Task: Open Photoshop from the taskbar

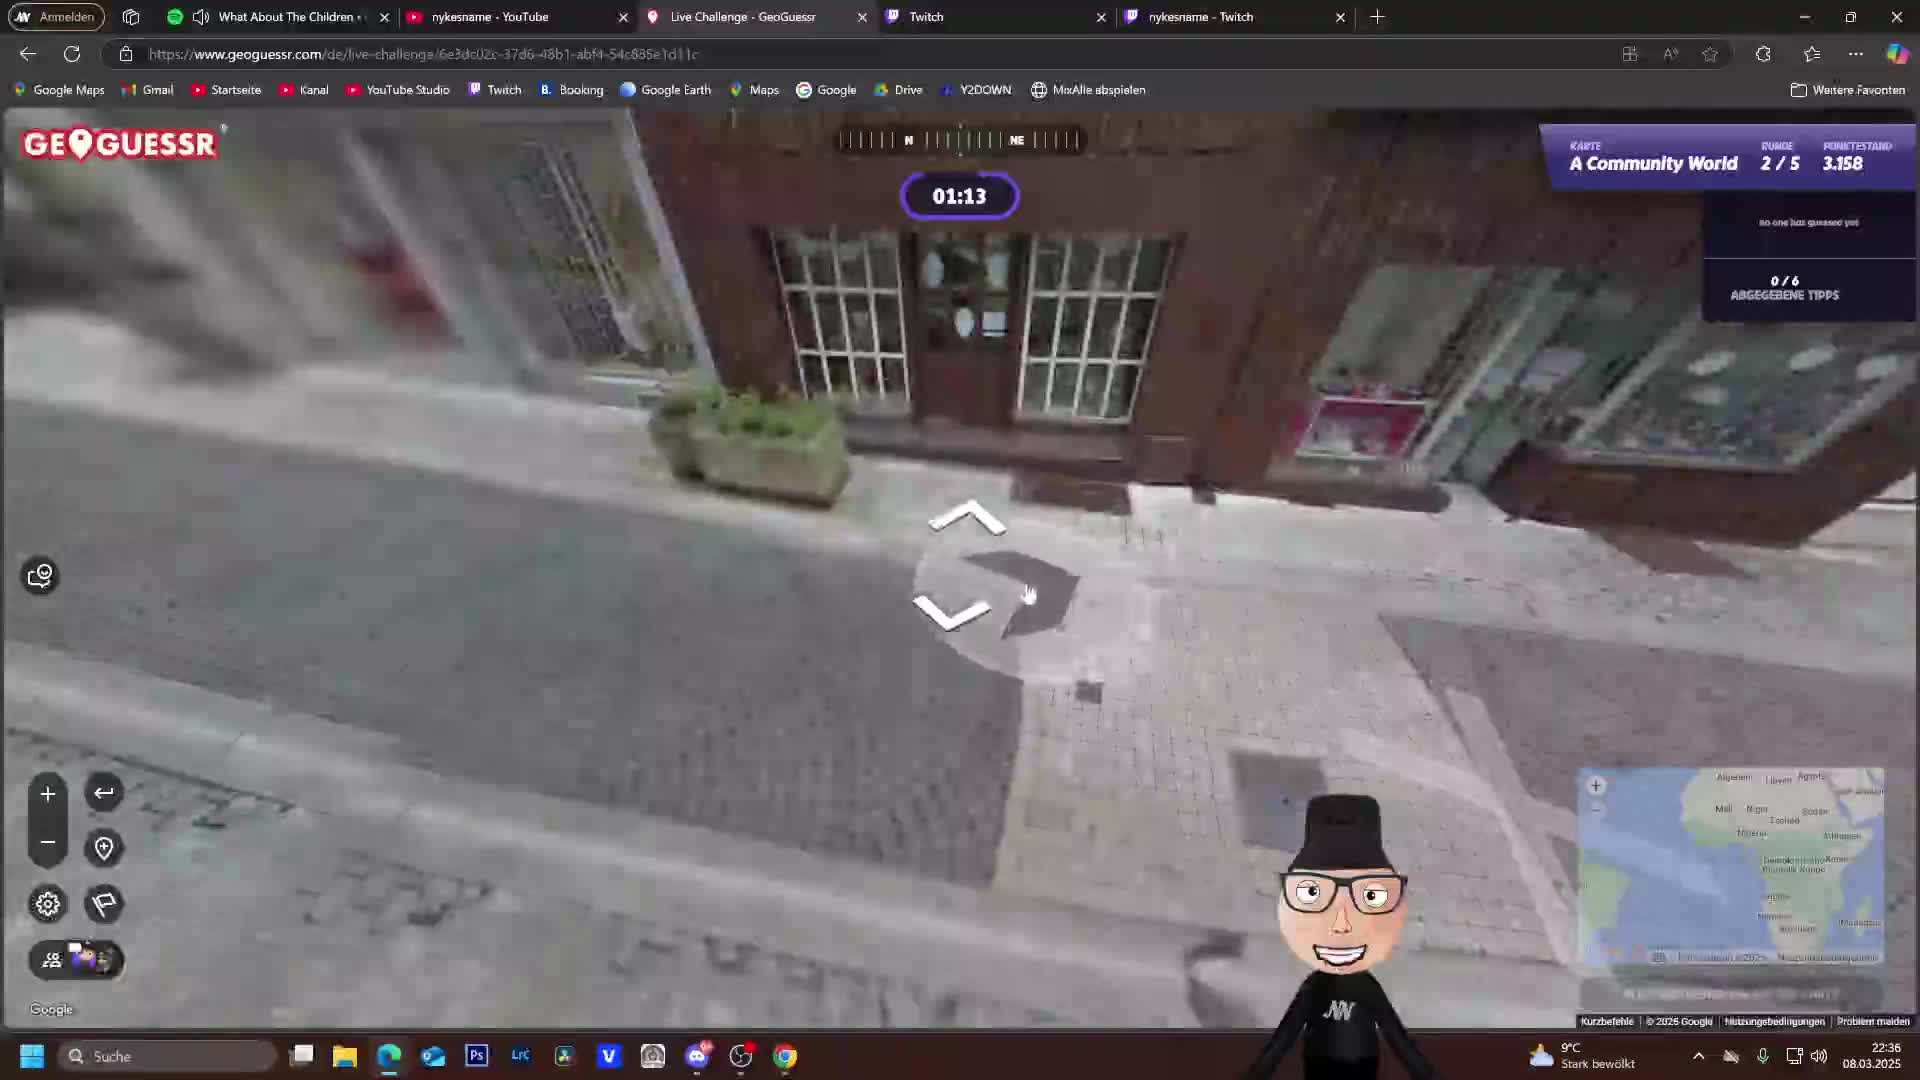Action: click(x=477, y=1056)
